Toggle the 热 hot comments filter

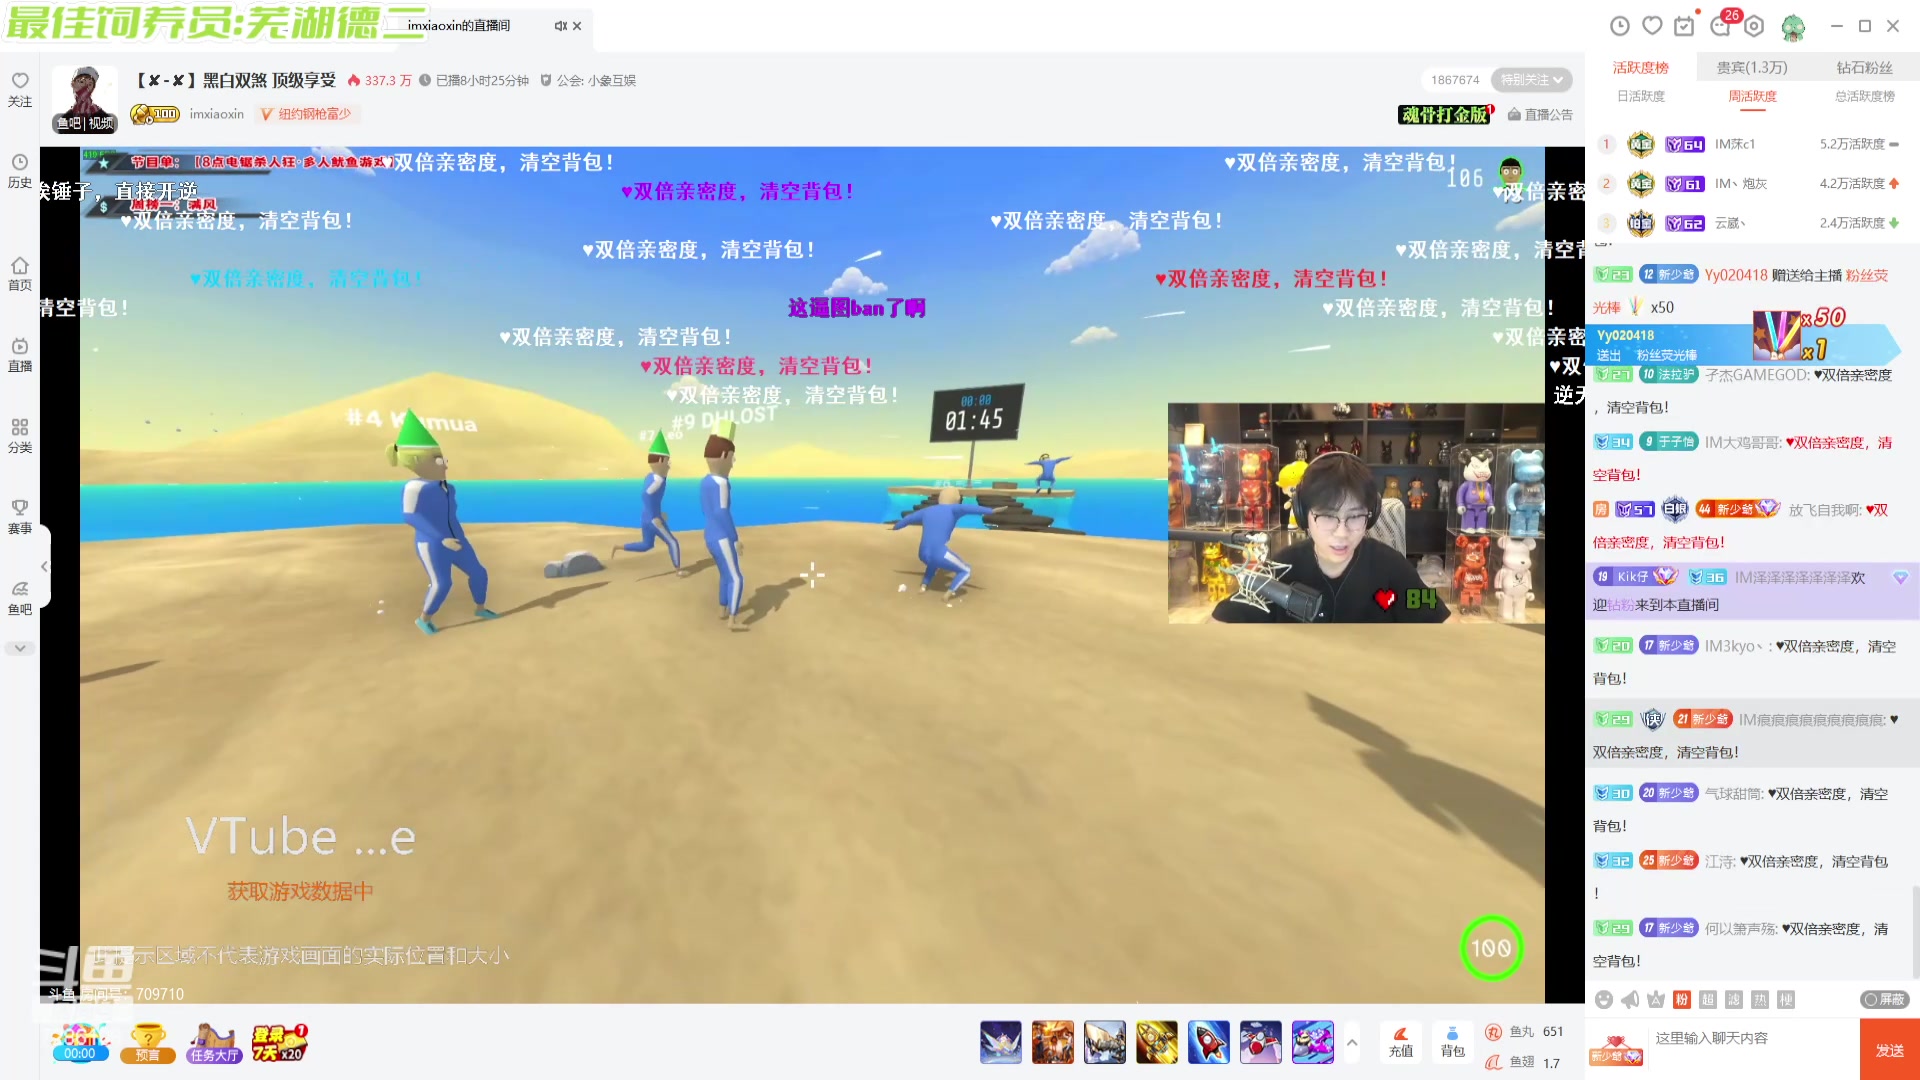[x=1760, y=1000]
